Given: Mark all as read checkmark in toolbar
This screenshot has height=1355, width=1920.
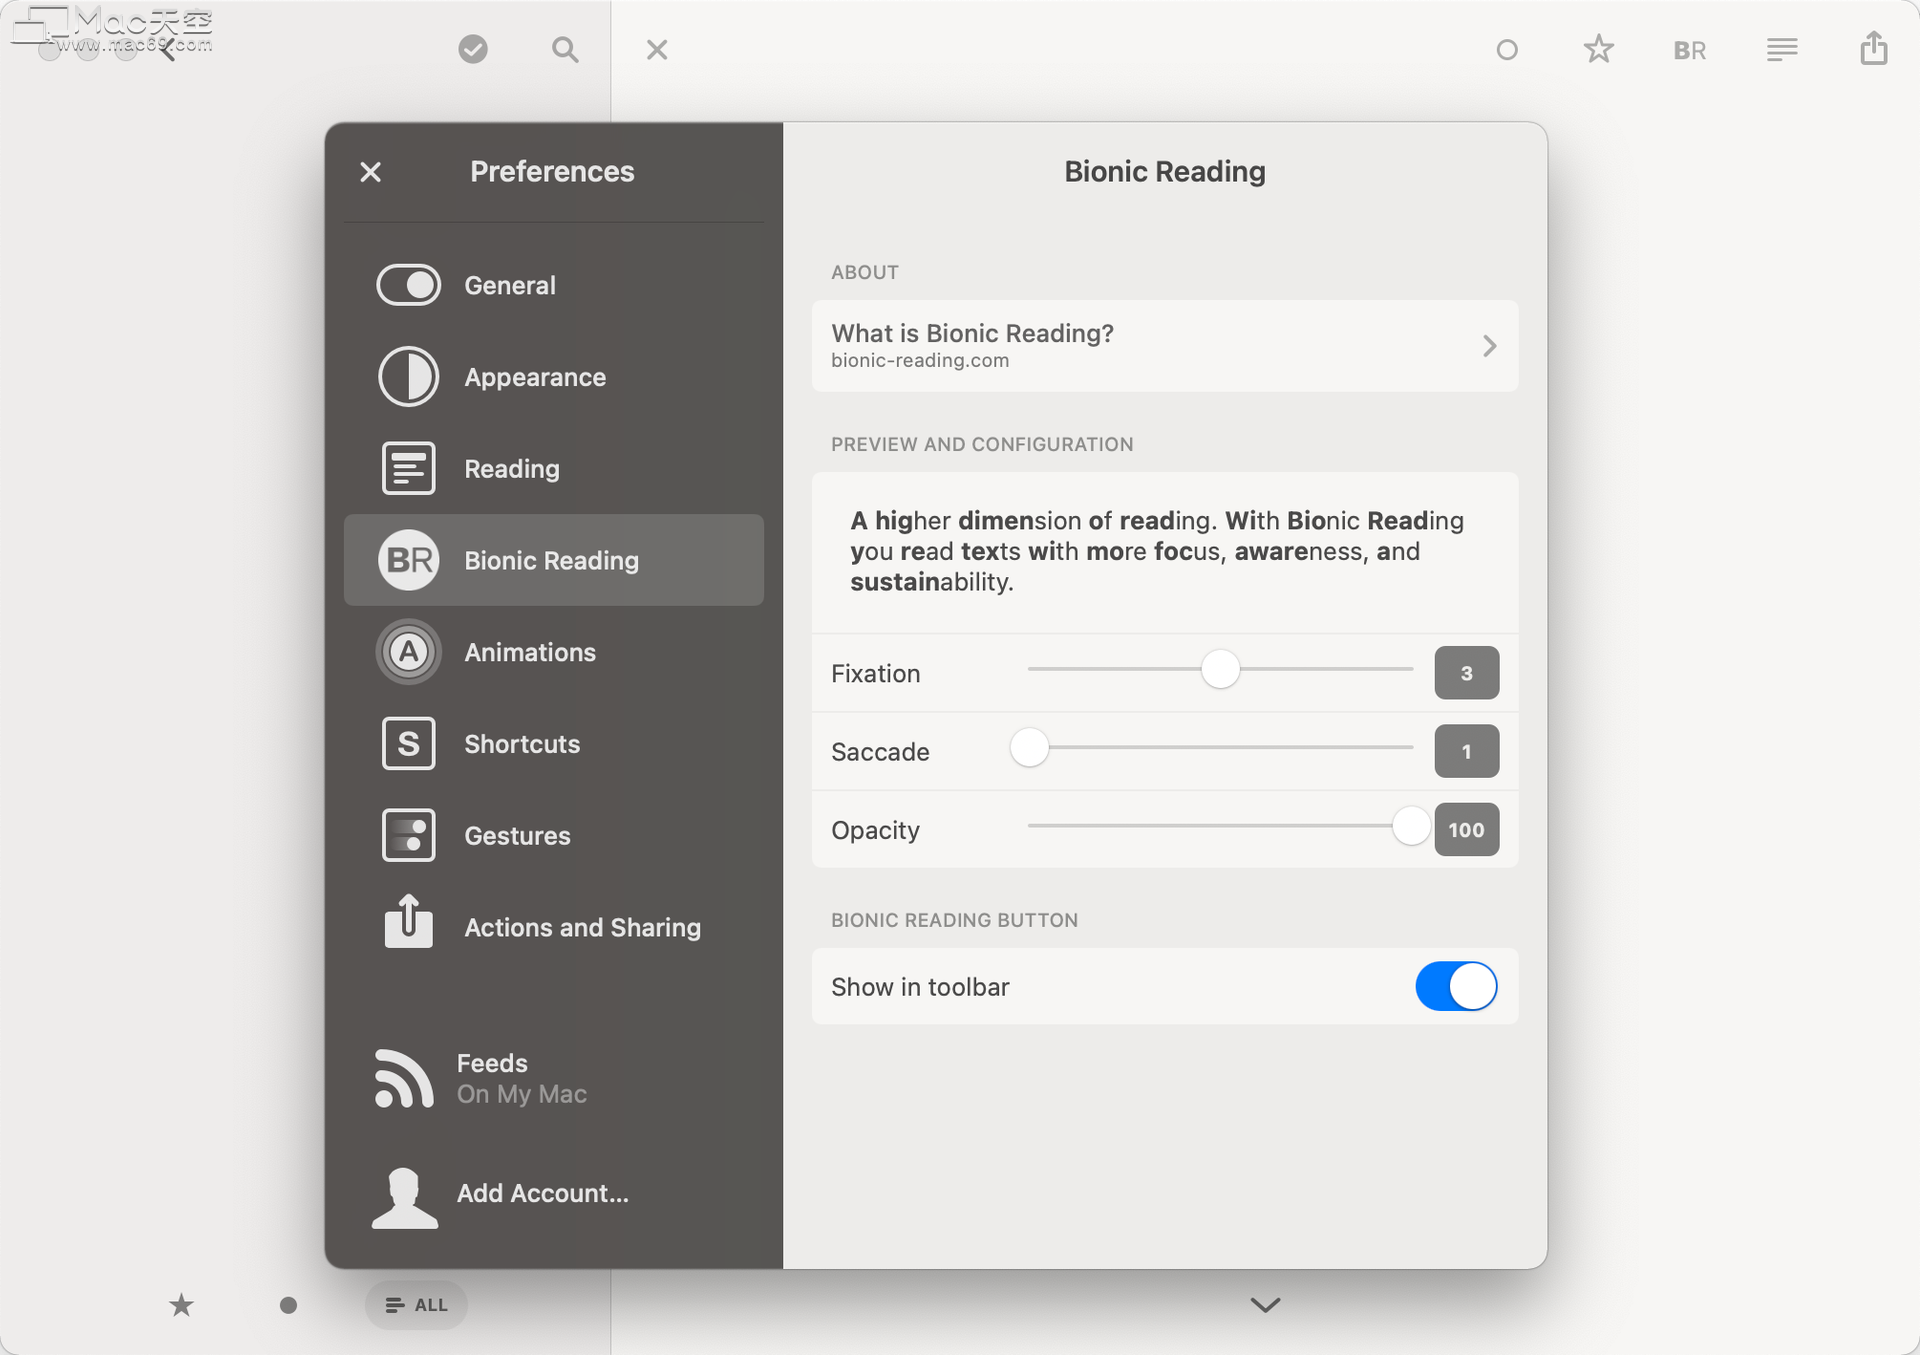Looking at the screenshot, I should click(473, 49).
